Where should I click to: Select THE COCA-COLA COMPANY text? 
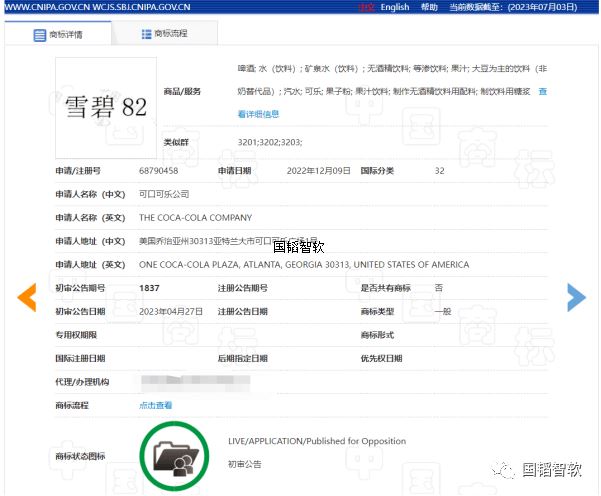[195, 218]
